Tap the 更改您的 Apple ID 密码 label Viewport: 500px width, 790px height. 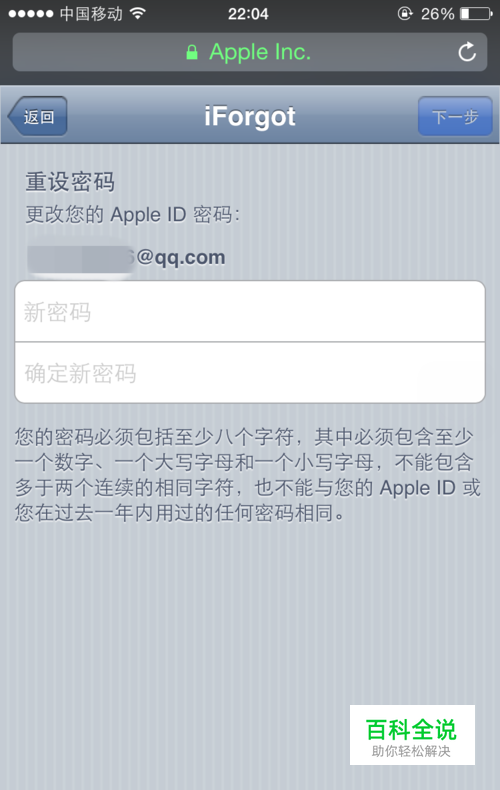click(x=133, y=215)
